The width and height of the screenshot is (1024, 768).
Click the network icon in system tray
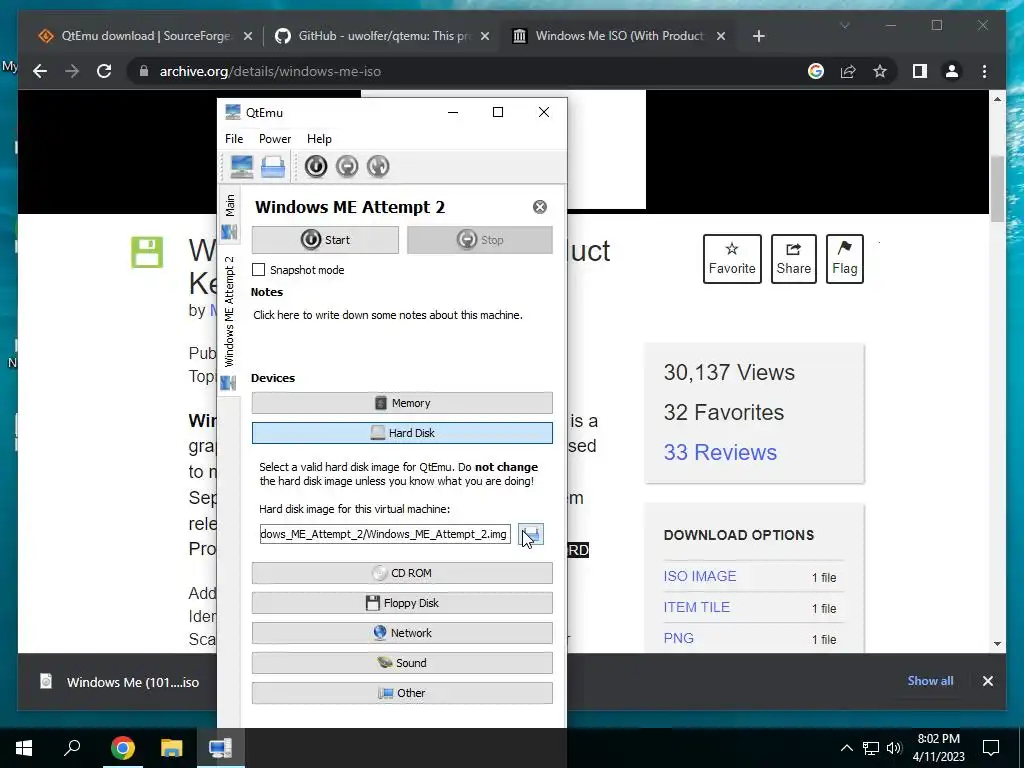871,748
